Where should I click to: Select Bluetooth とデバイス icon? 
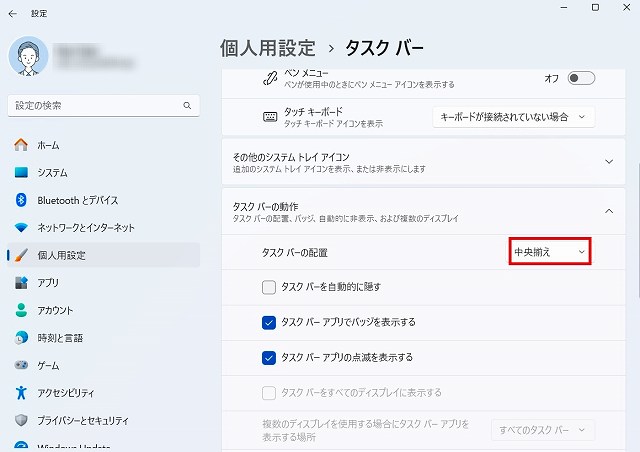pos(21,200)
